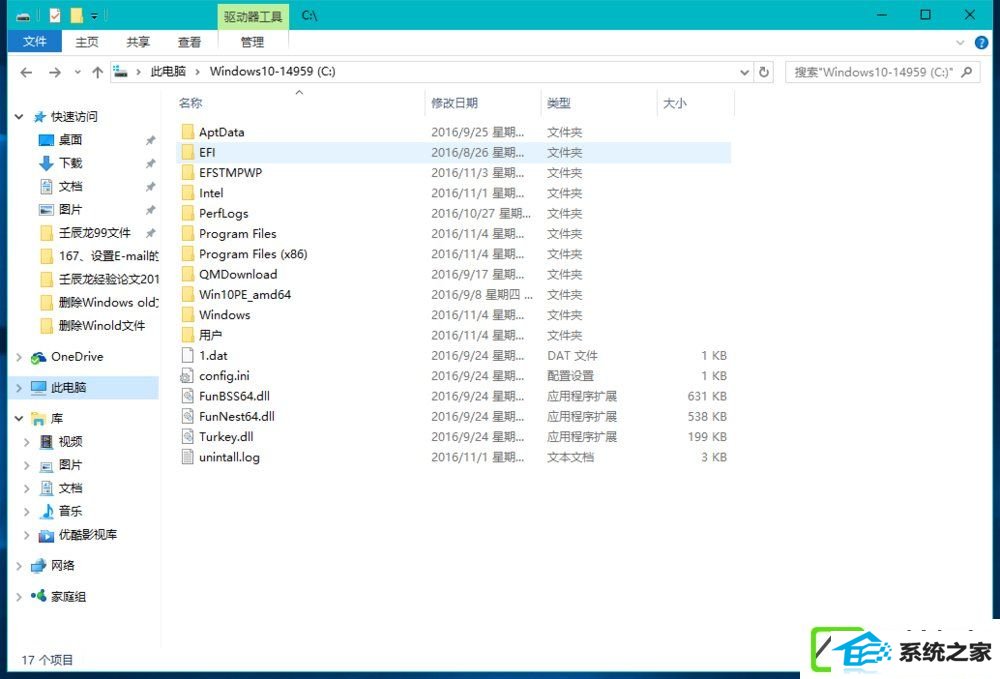Expand the 此电脑 tree node
Viewport: 1000px width, 679px height.
pyautogui.click(x=19, y=388)
